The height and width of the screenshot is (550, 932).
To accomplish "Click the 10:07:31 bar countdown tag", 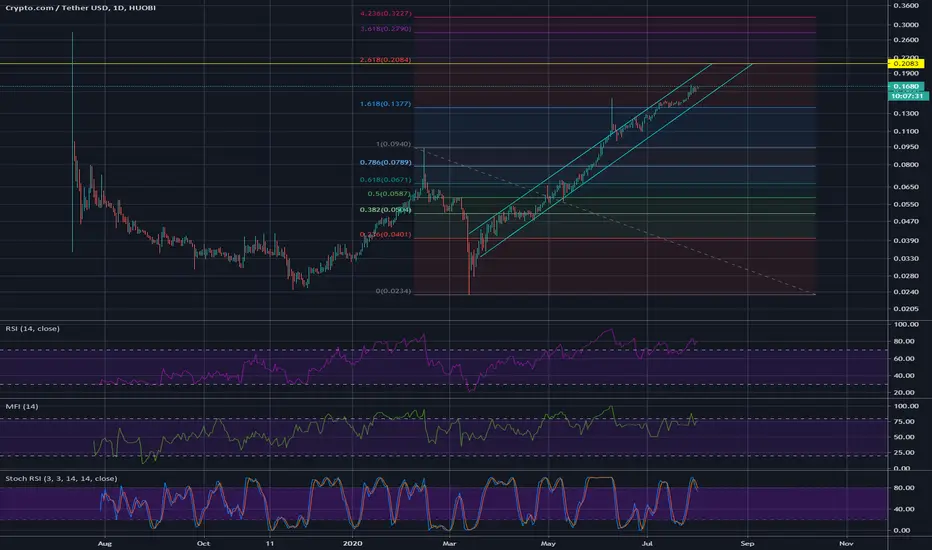I will (x=908, y=96).
